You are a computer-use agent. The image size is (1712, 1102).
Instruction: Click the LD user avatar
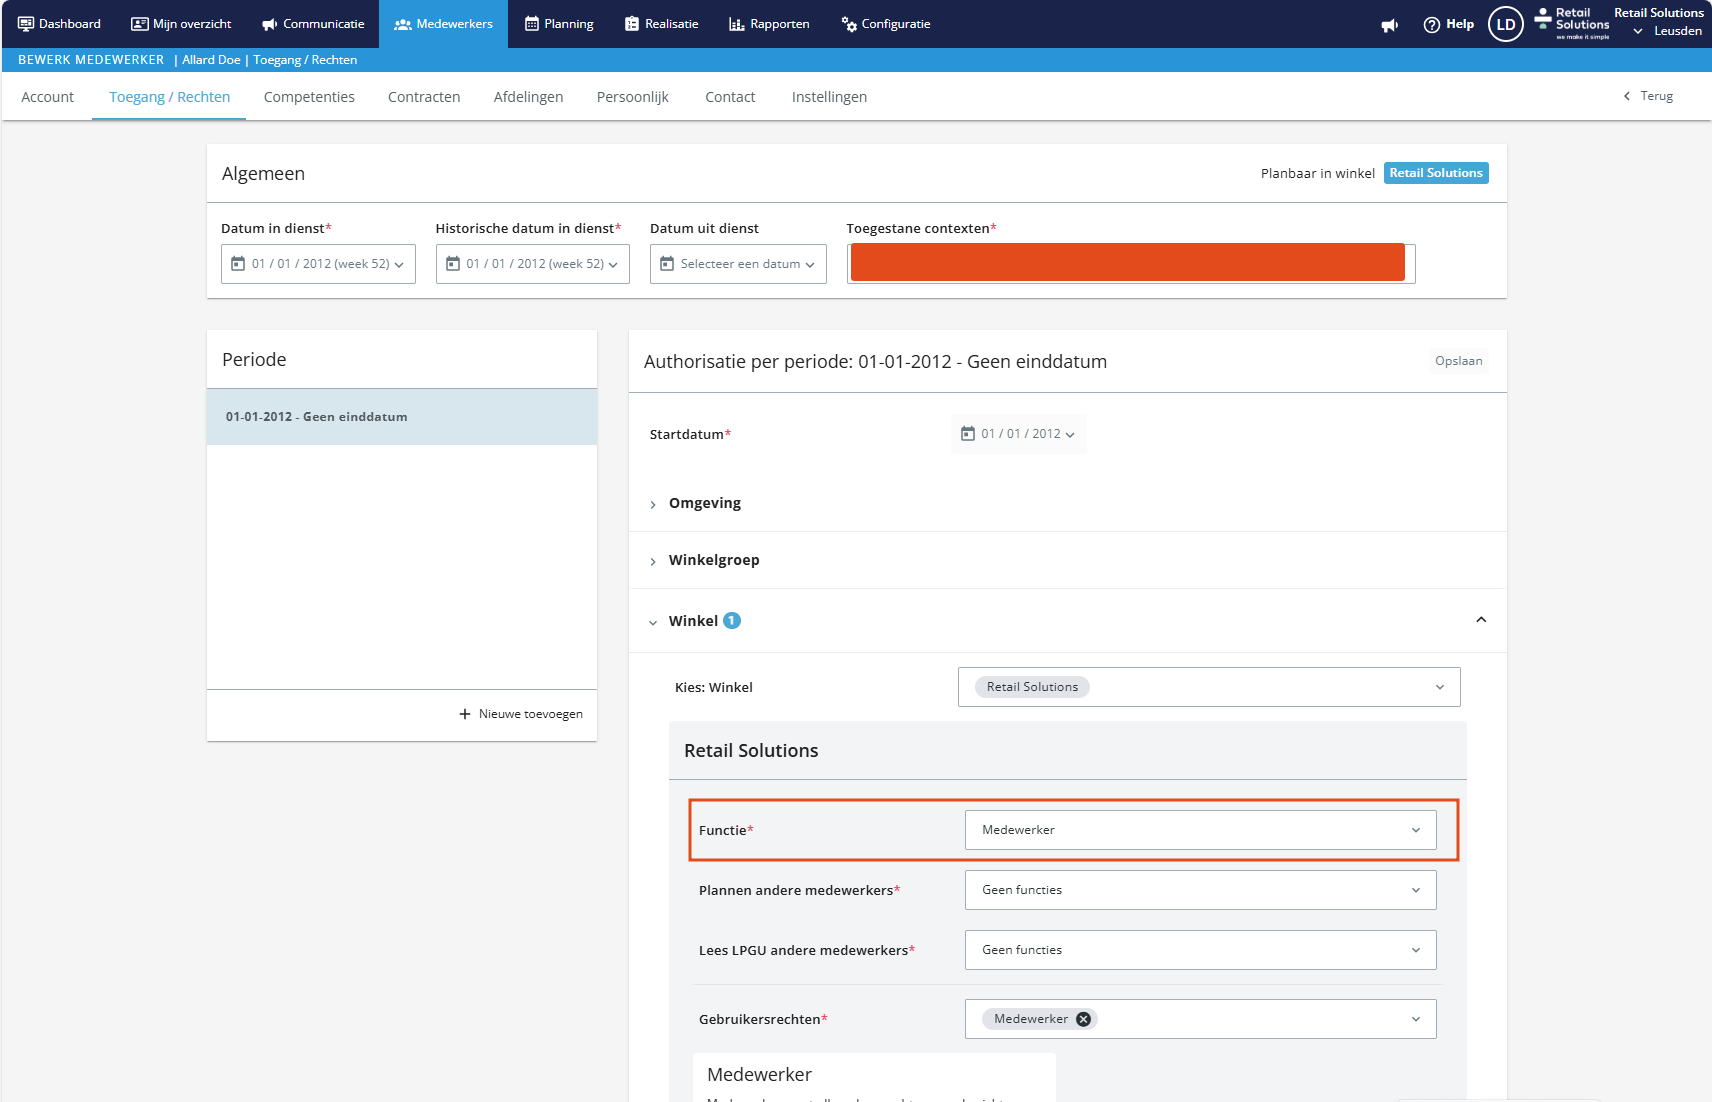tap(1505, 24)
